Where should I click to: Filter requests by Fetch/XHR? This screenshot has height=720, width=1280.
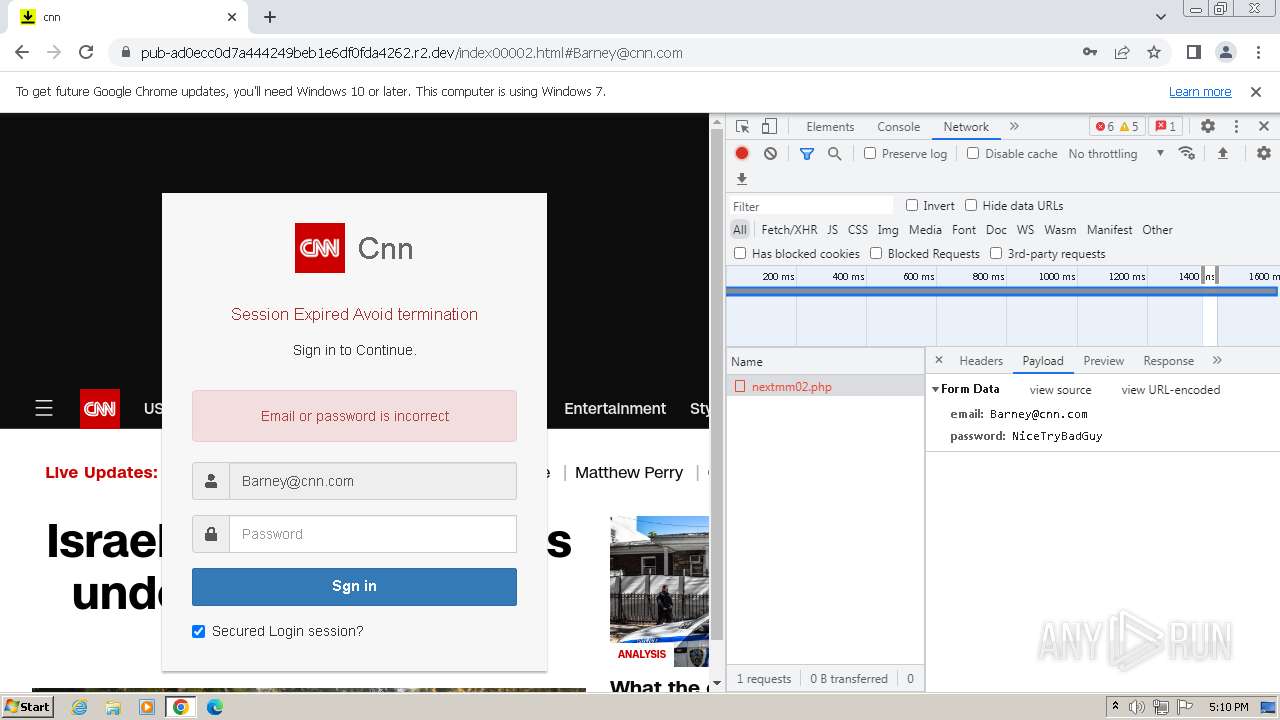[789, 229]
